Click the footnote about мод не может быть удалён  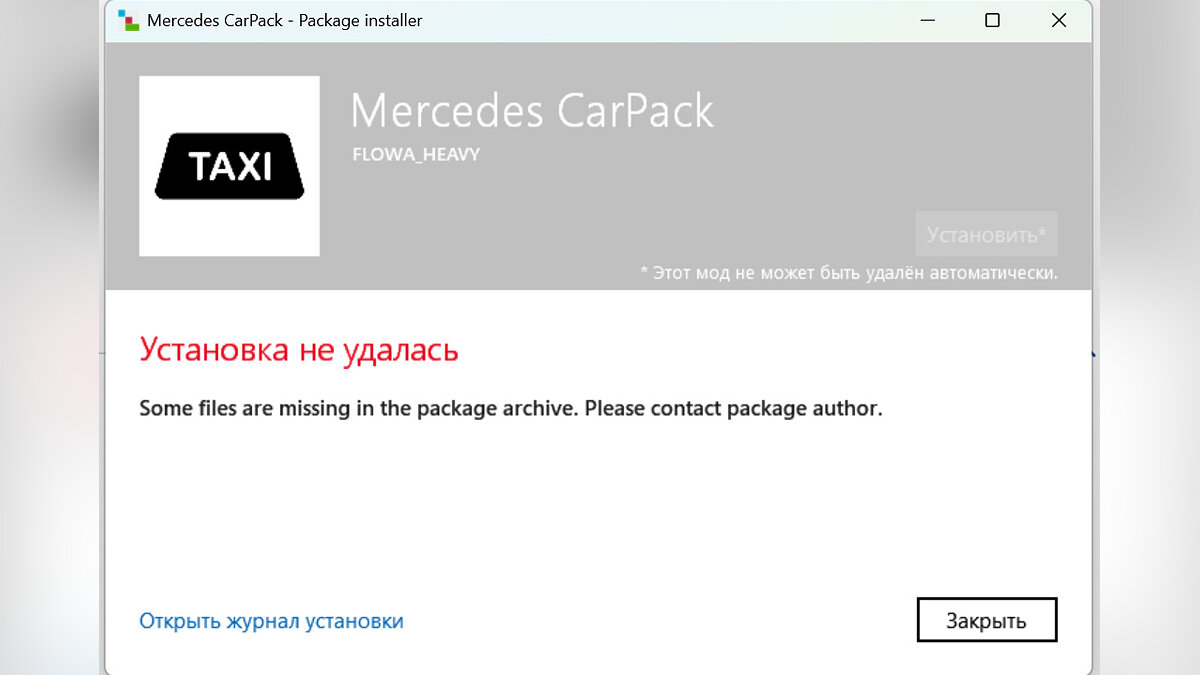848,272
